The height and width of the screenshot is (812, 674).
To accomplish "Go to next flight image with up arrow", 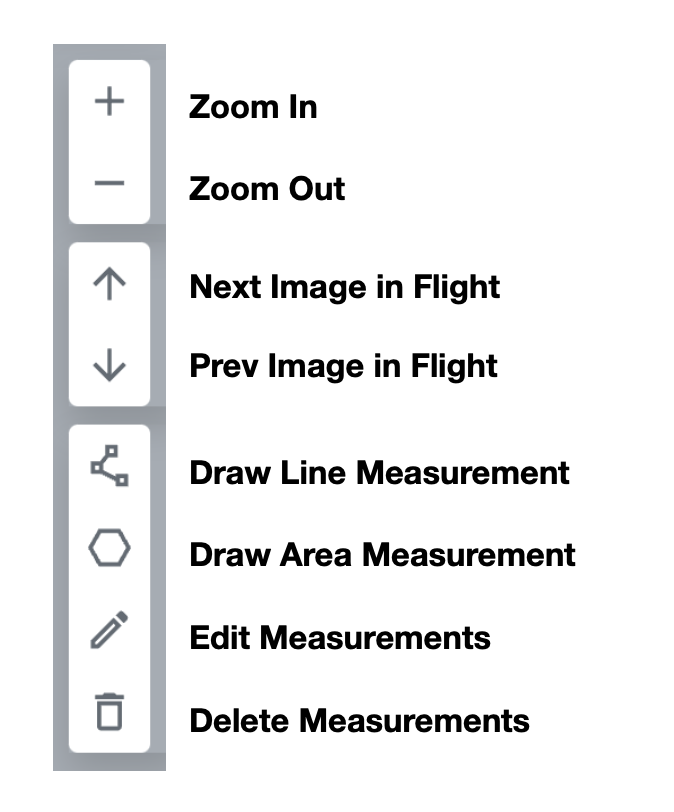I will click(x=109, y=285).
